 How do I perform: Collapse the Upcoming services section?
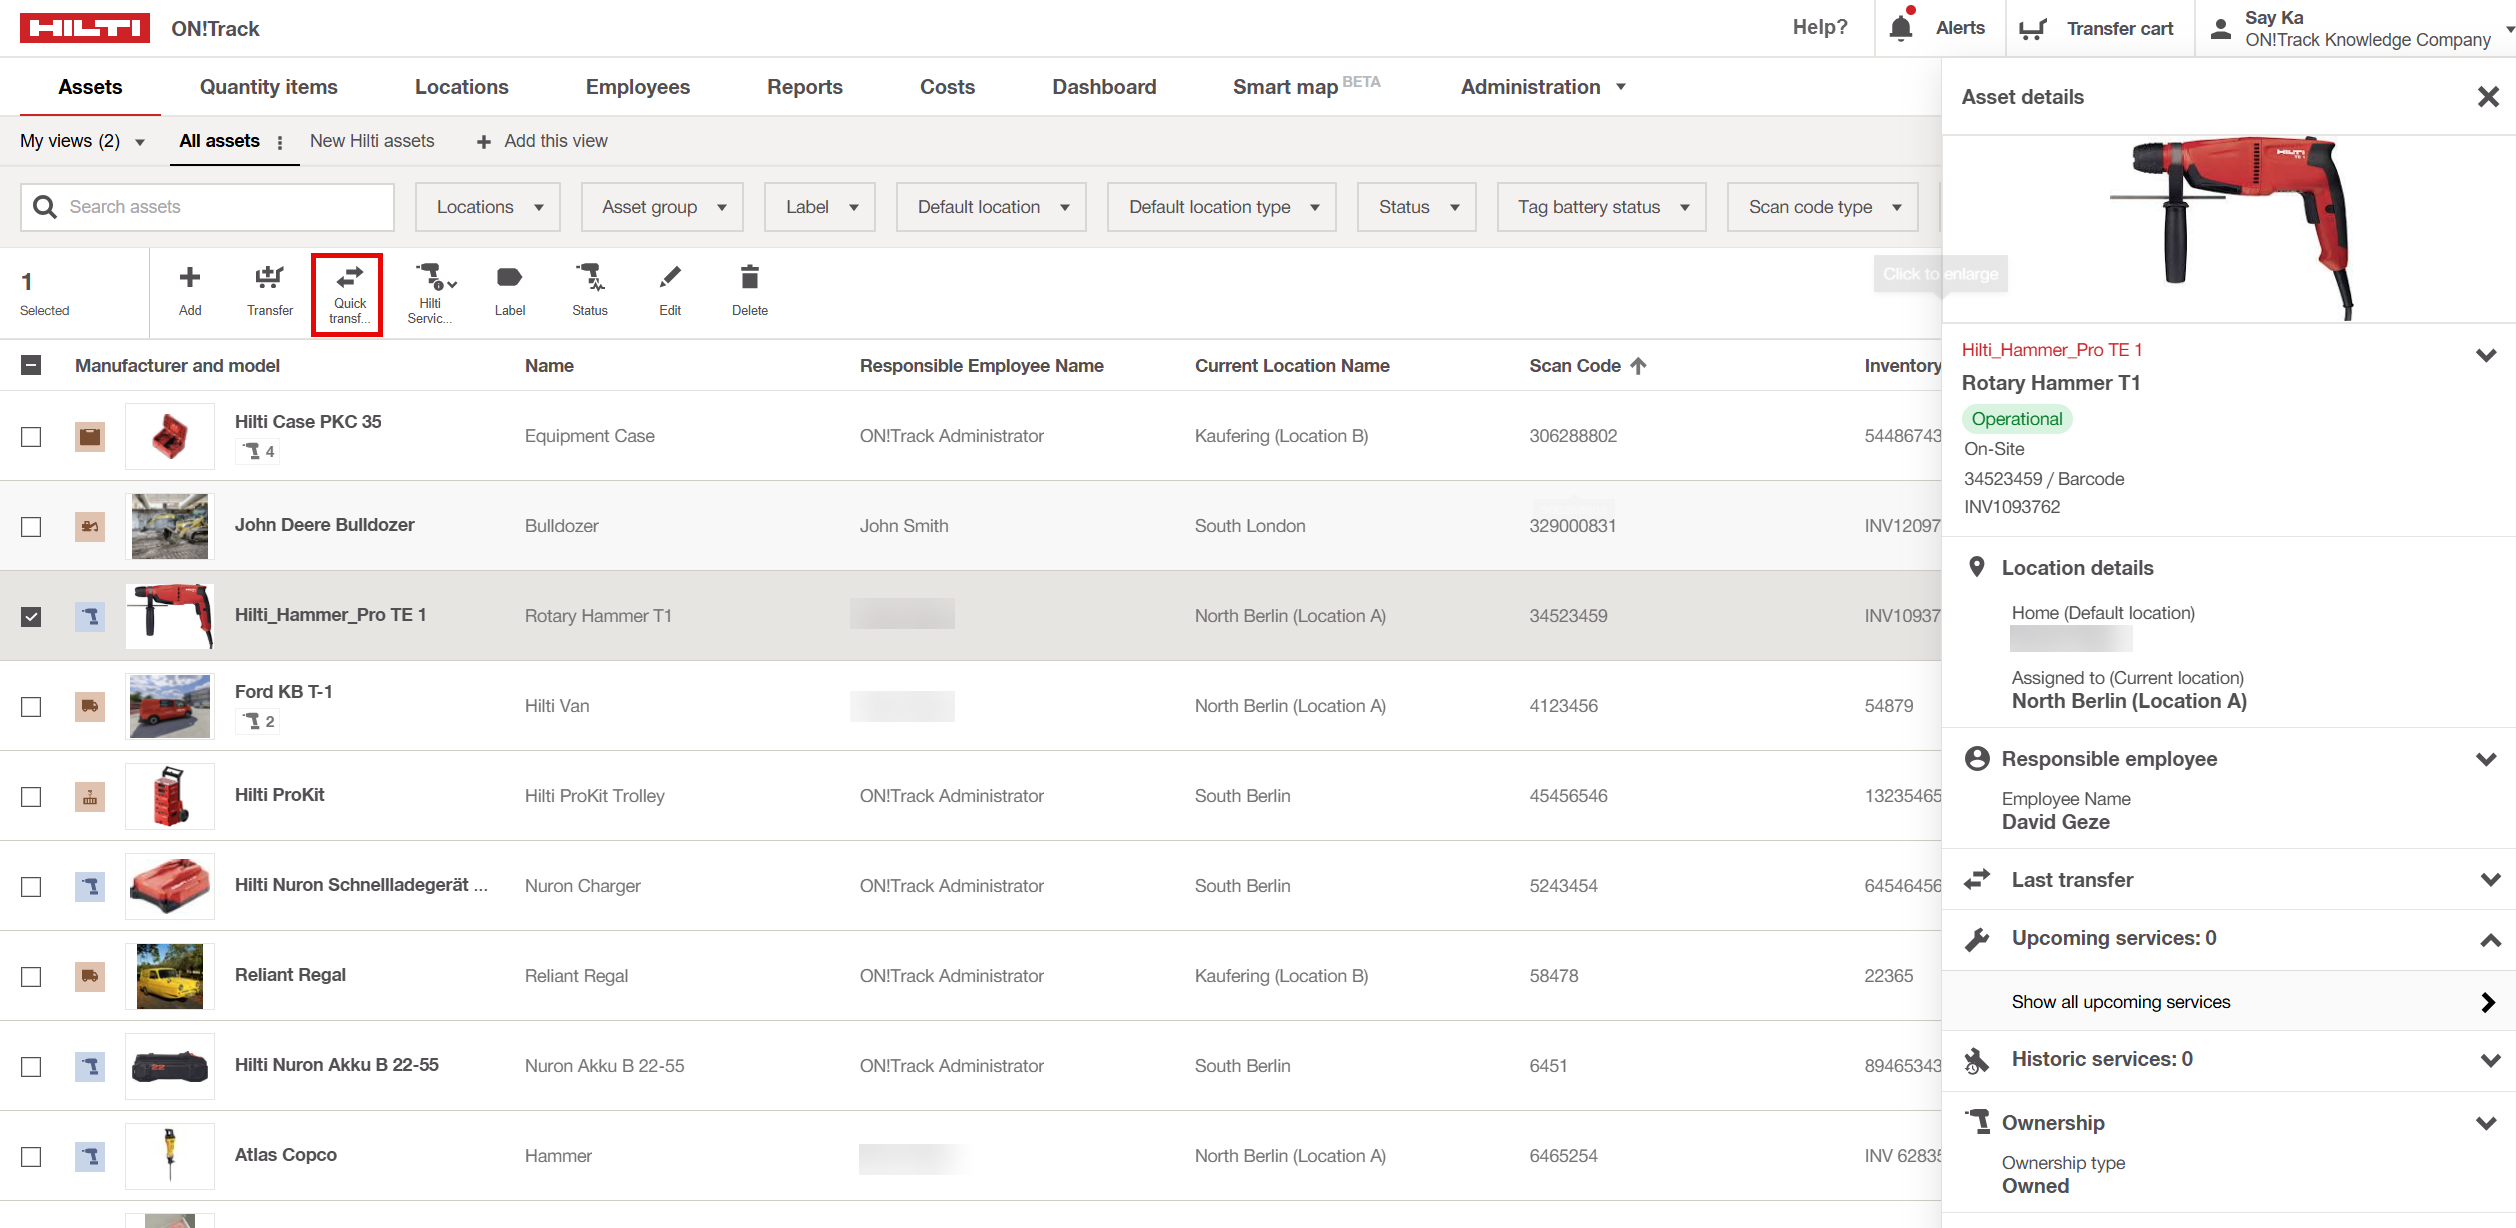(x=2490, y=940)
